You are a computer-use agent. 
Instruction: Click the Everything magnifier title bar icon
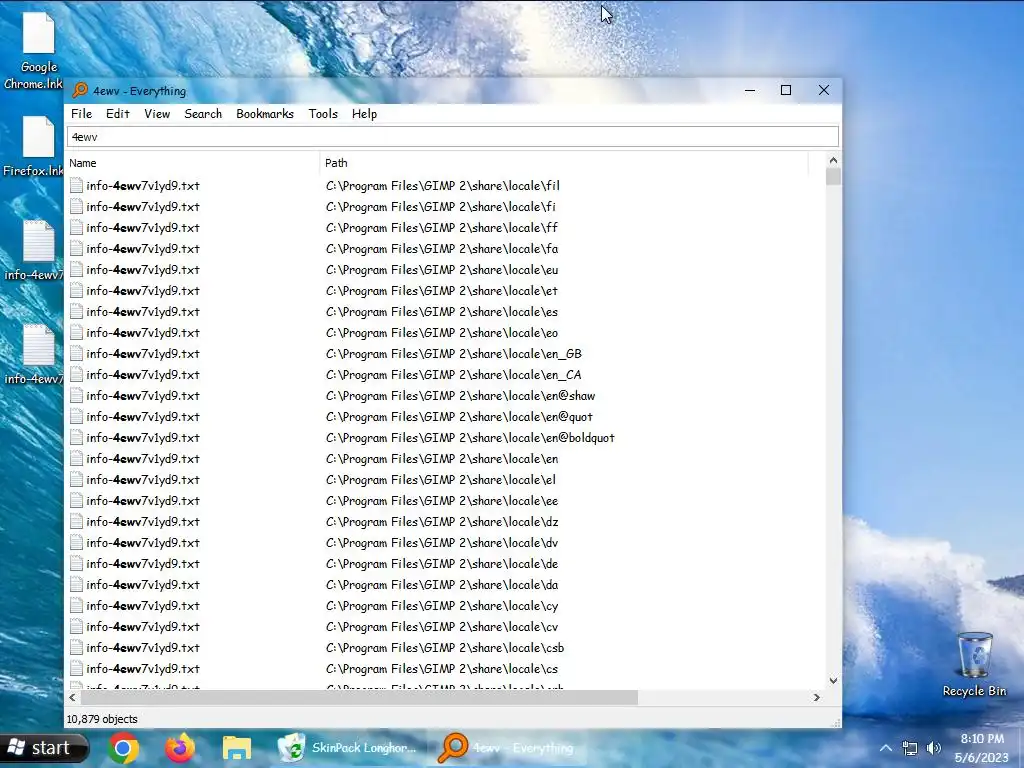[x=80, y=90]
